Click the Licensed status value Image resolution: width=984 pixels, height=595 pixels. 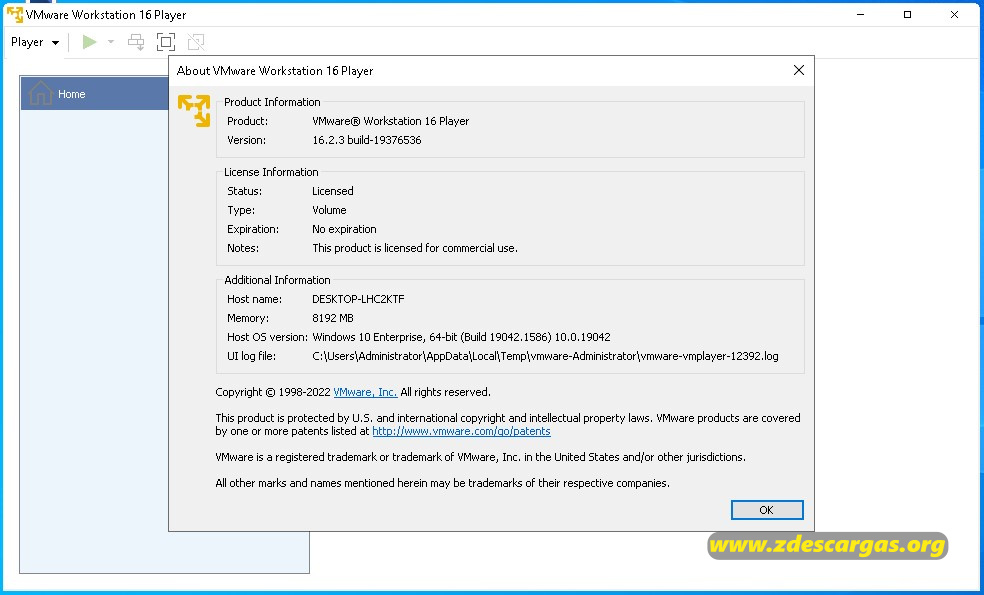point(333,191)
